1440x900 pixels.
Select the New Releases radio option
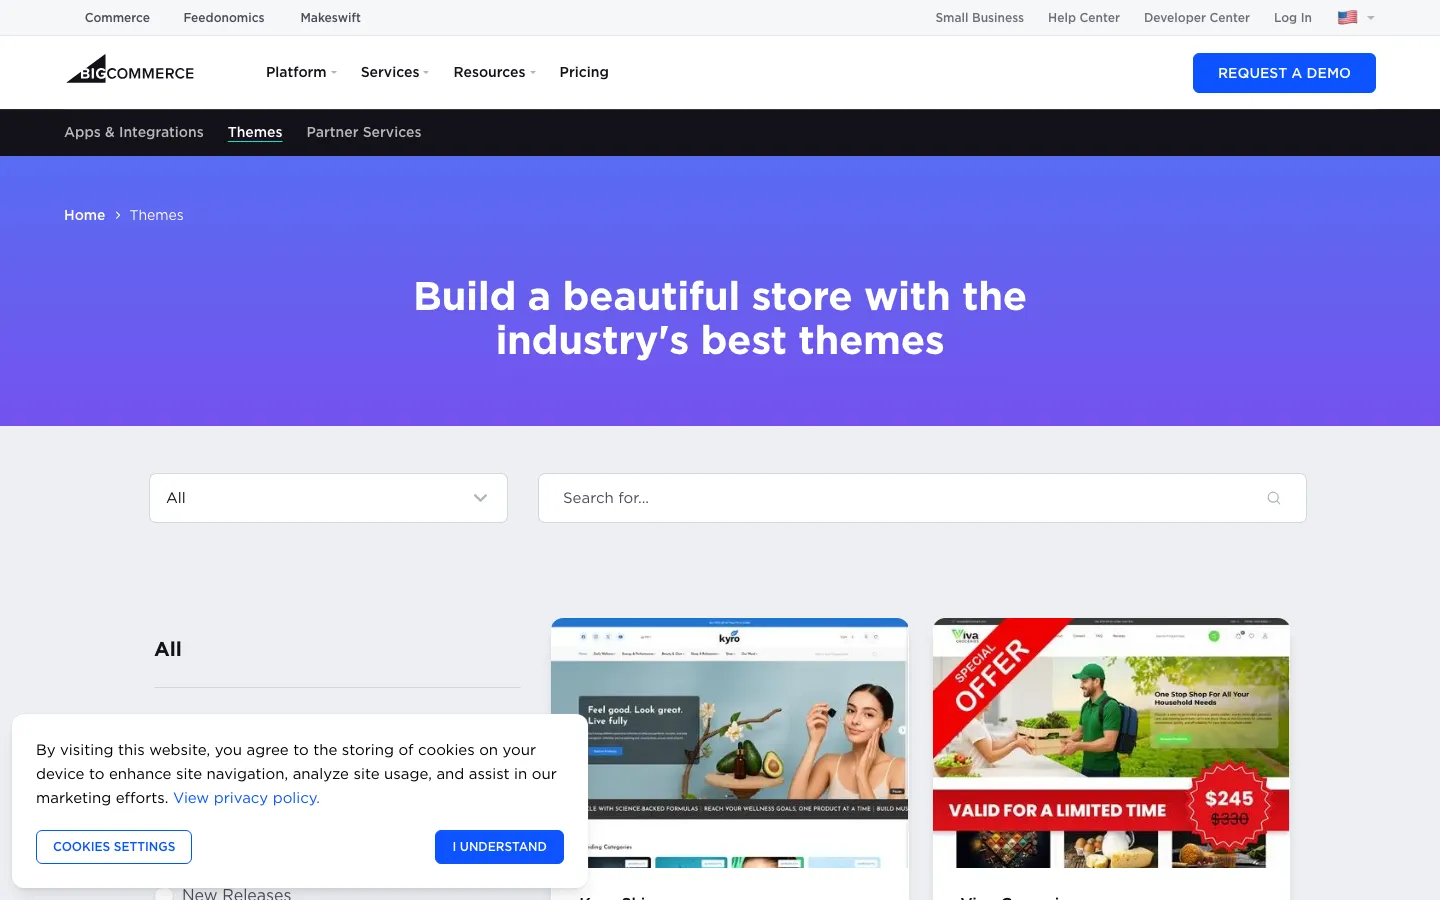tap(163, 894)
